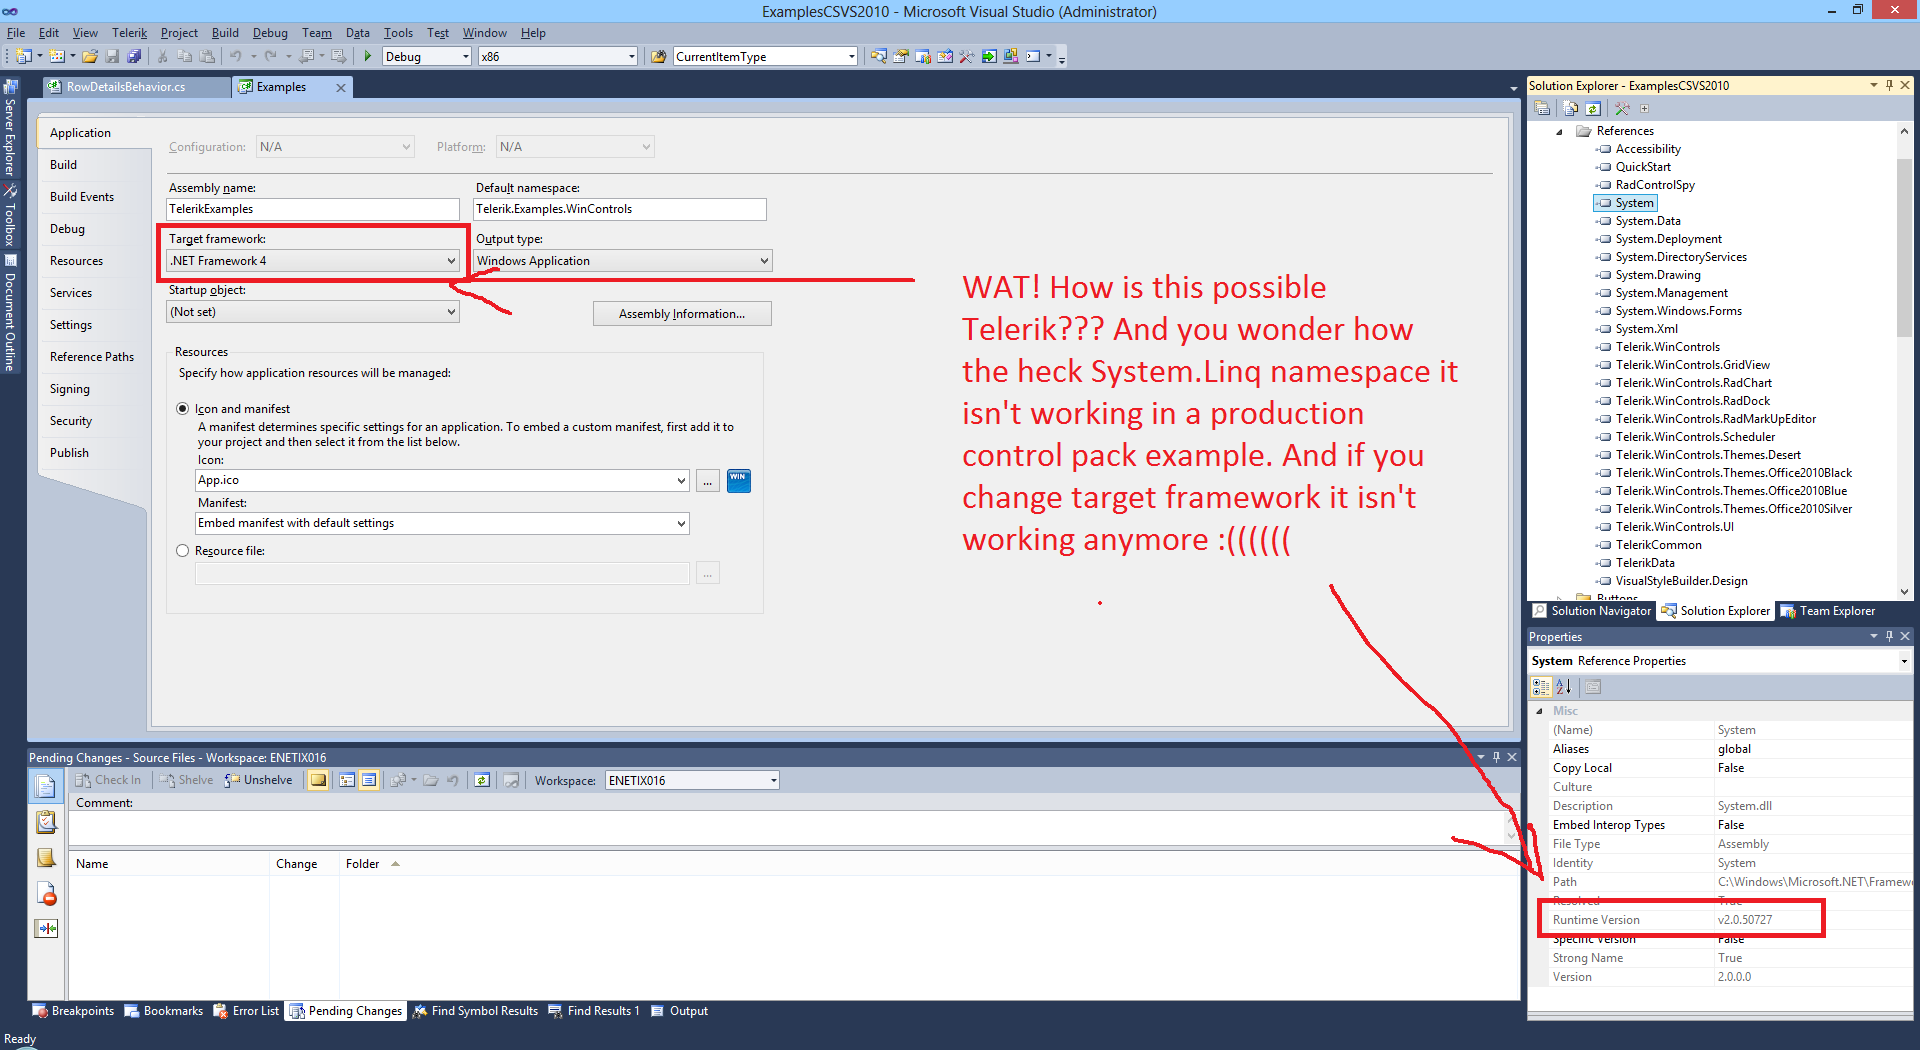
Task: Select System.Windows.Forms reference
Action: (1678, 311)
